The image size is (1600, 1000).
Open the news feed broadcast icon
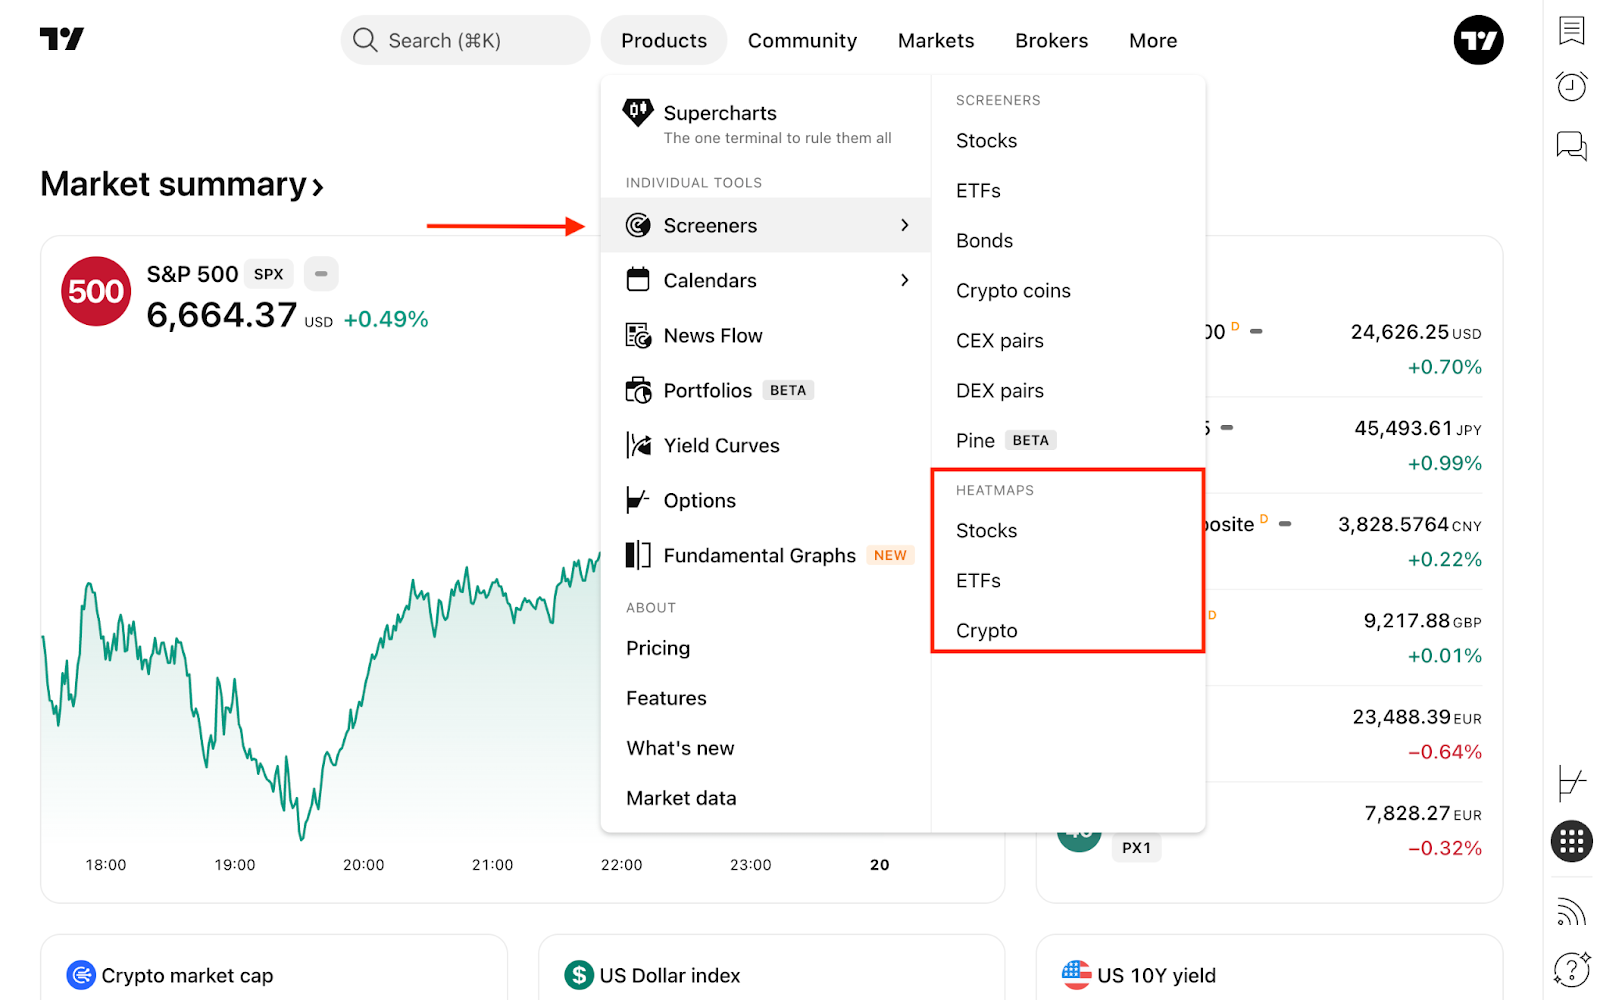click(x=1572, y=911)
